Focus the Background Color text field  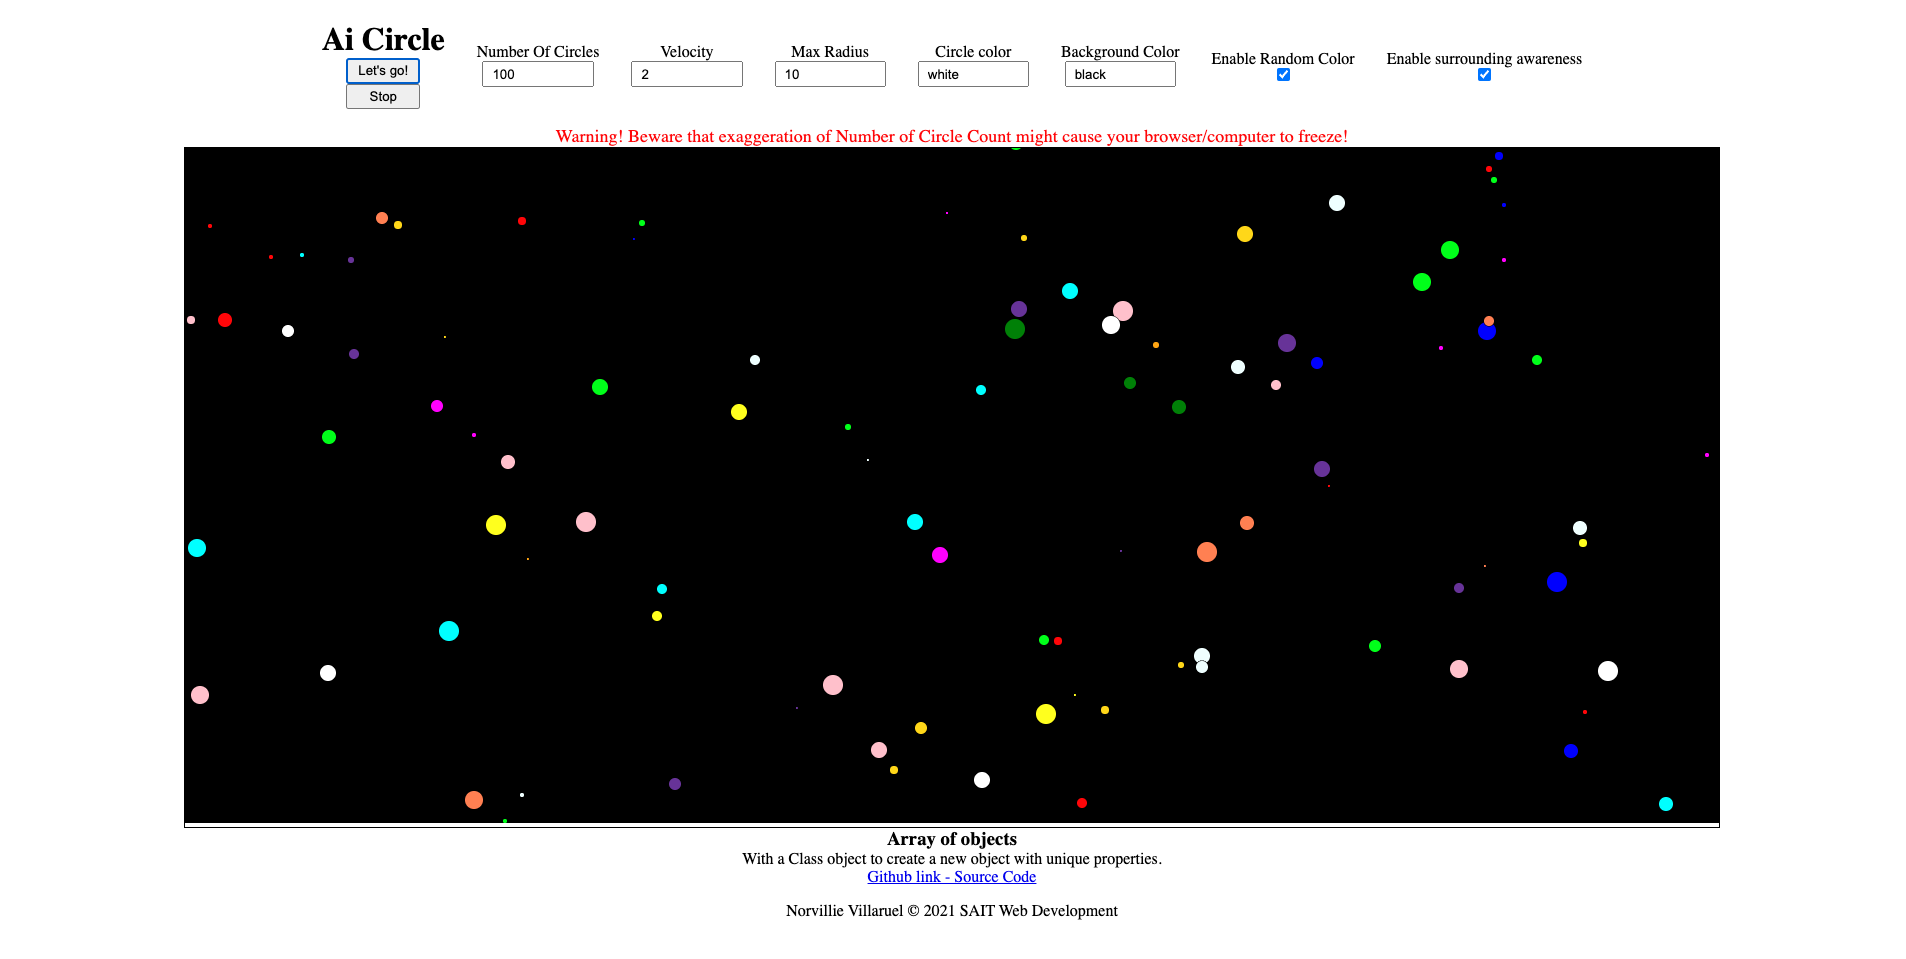(x=1119, y=74)
